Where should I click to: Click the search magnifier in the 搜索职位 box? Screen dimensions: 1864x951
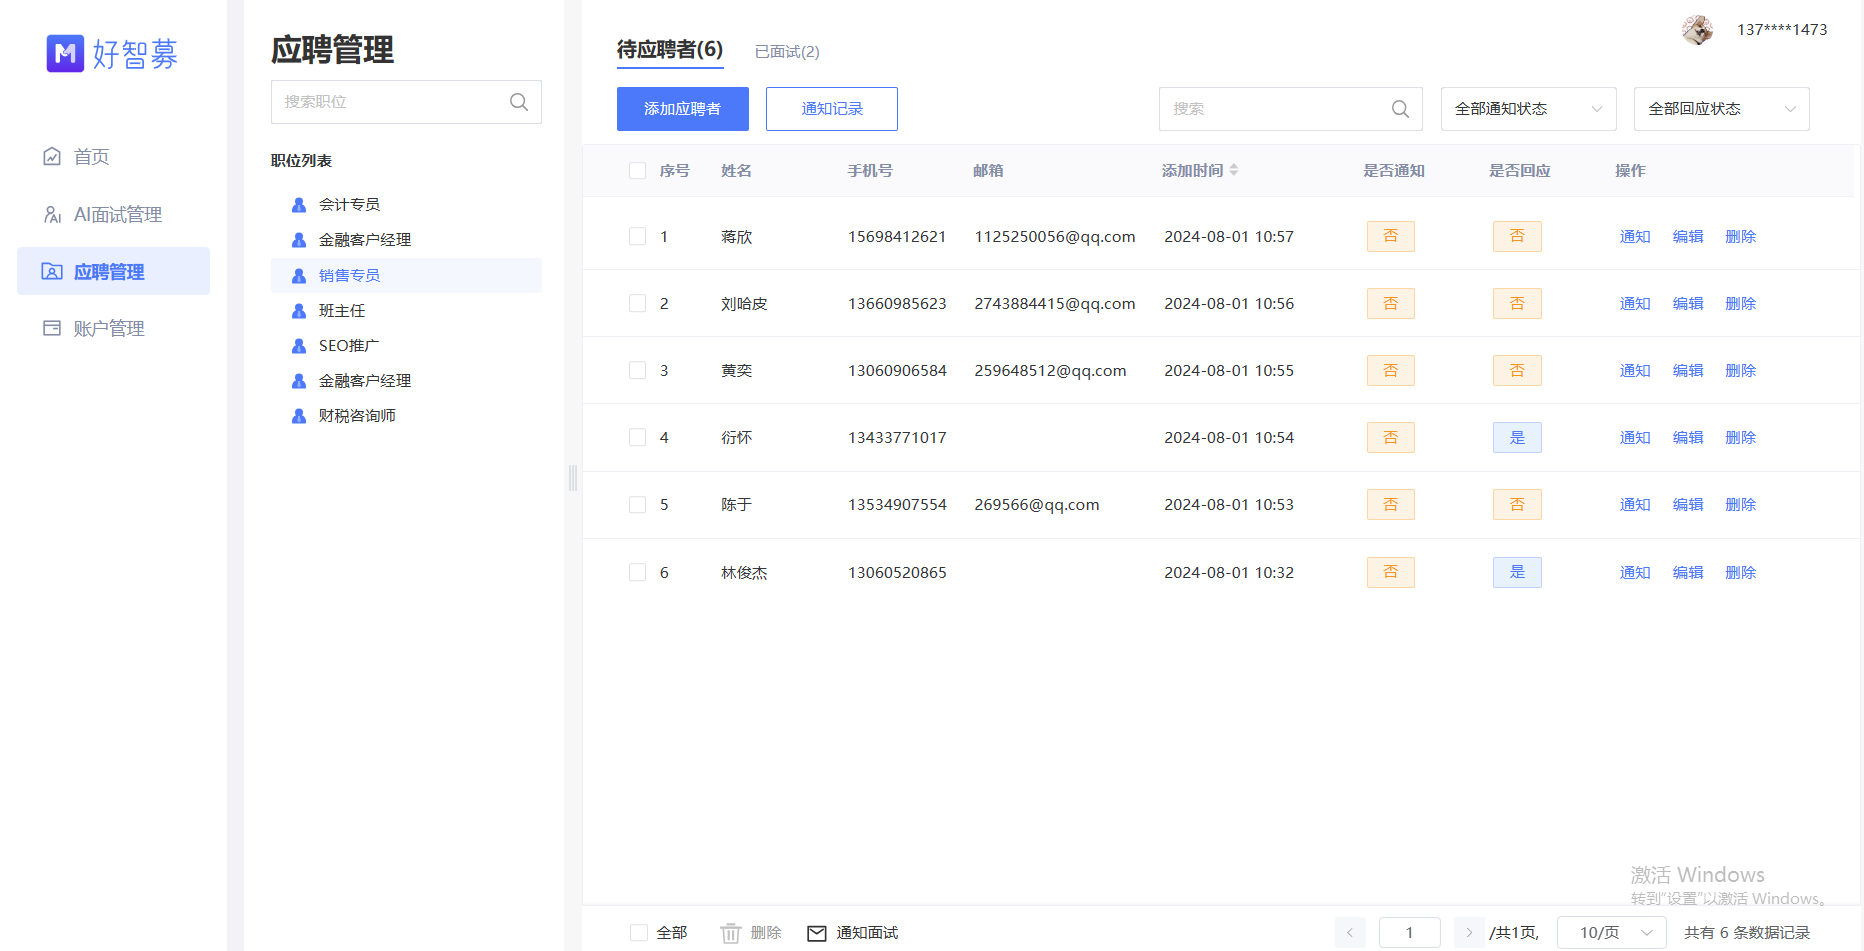pos(519,101)
